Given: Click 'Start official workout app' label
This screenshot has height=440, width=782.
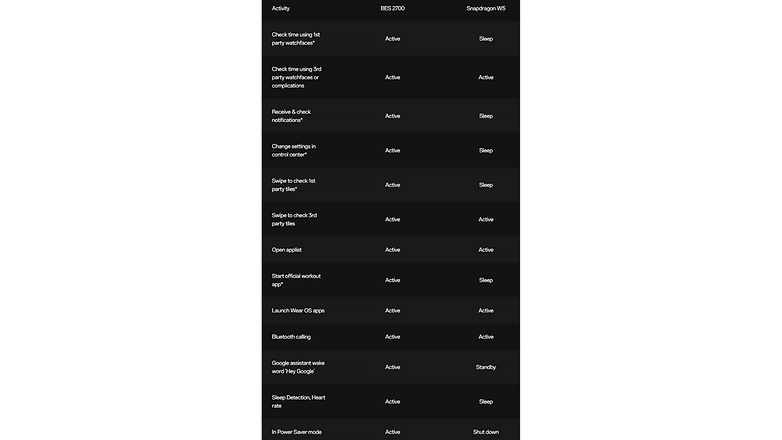Looking at the screenshot, I should (296, 280).
